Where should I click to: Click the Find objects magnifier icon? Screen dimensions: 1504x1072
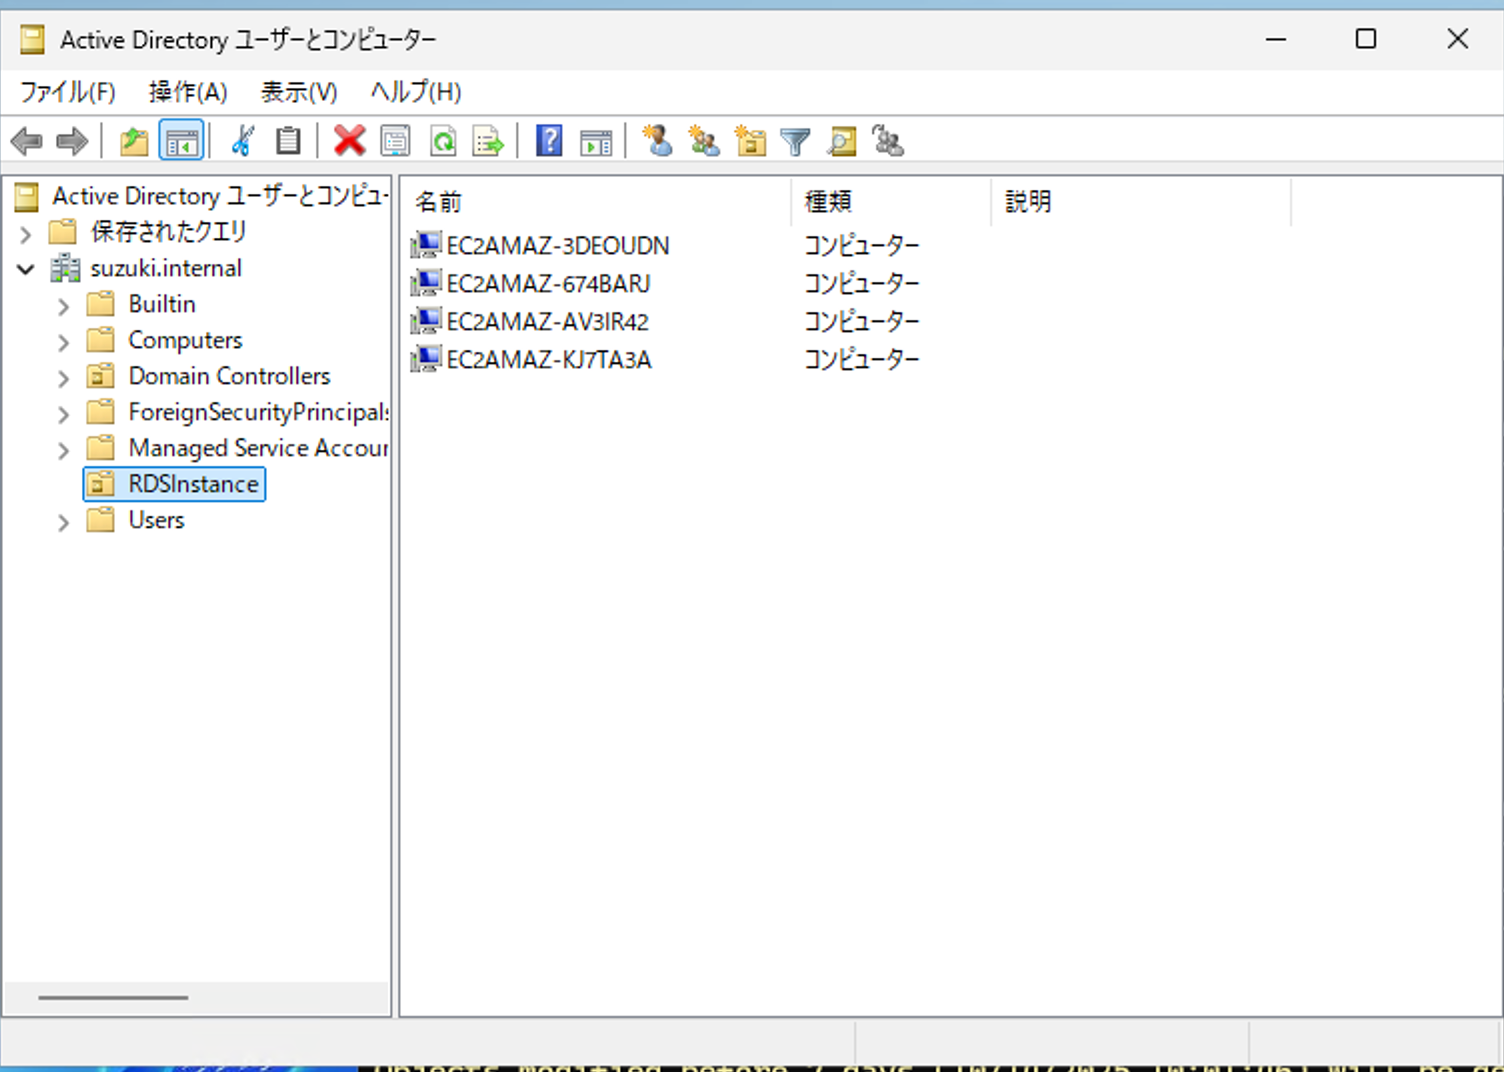pyautogui.click(x=842, y=142)
